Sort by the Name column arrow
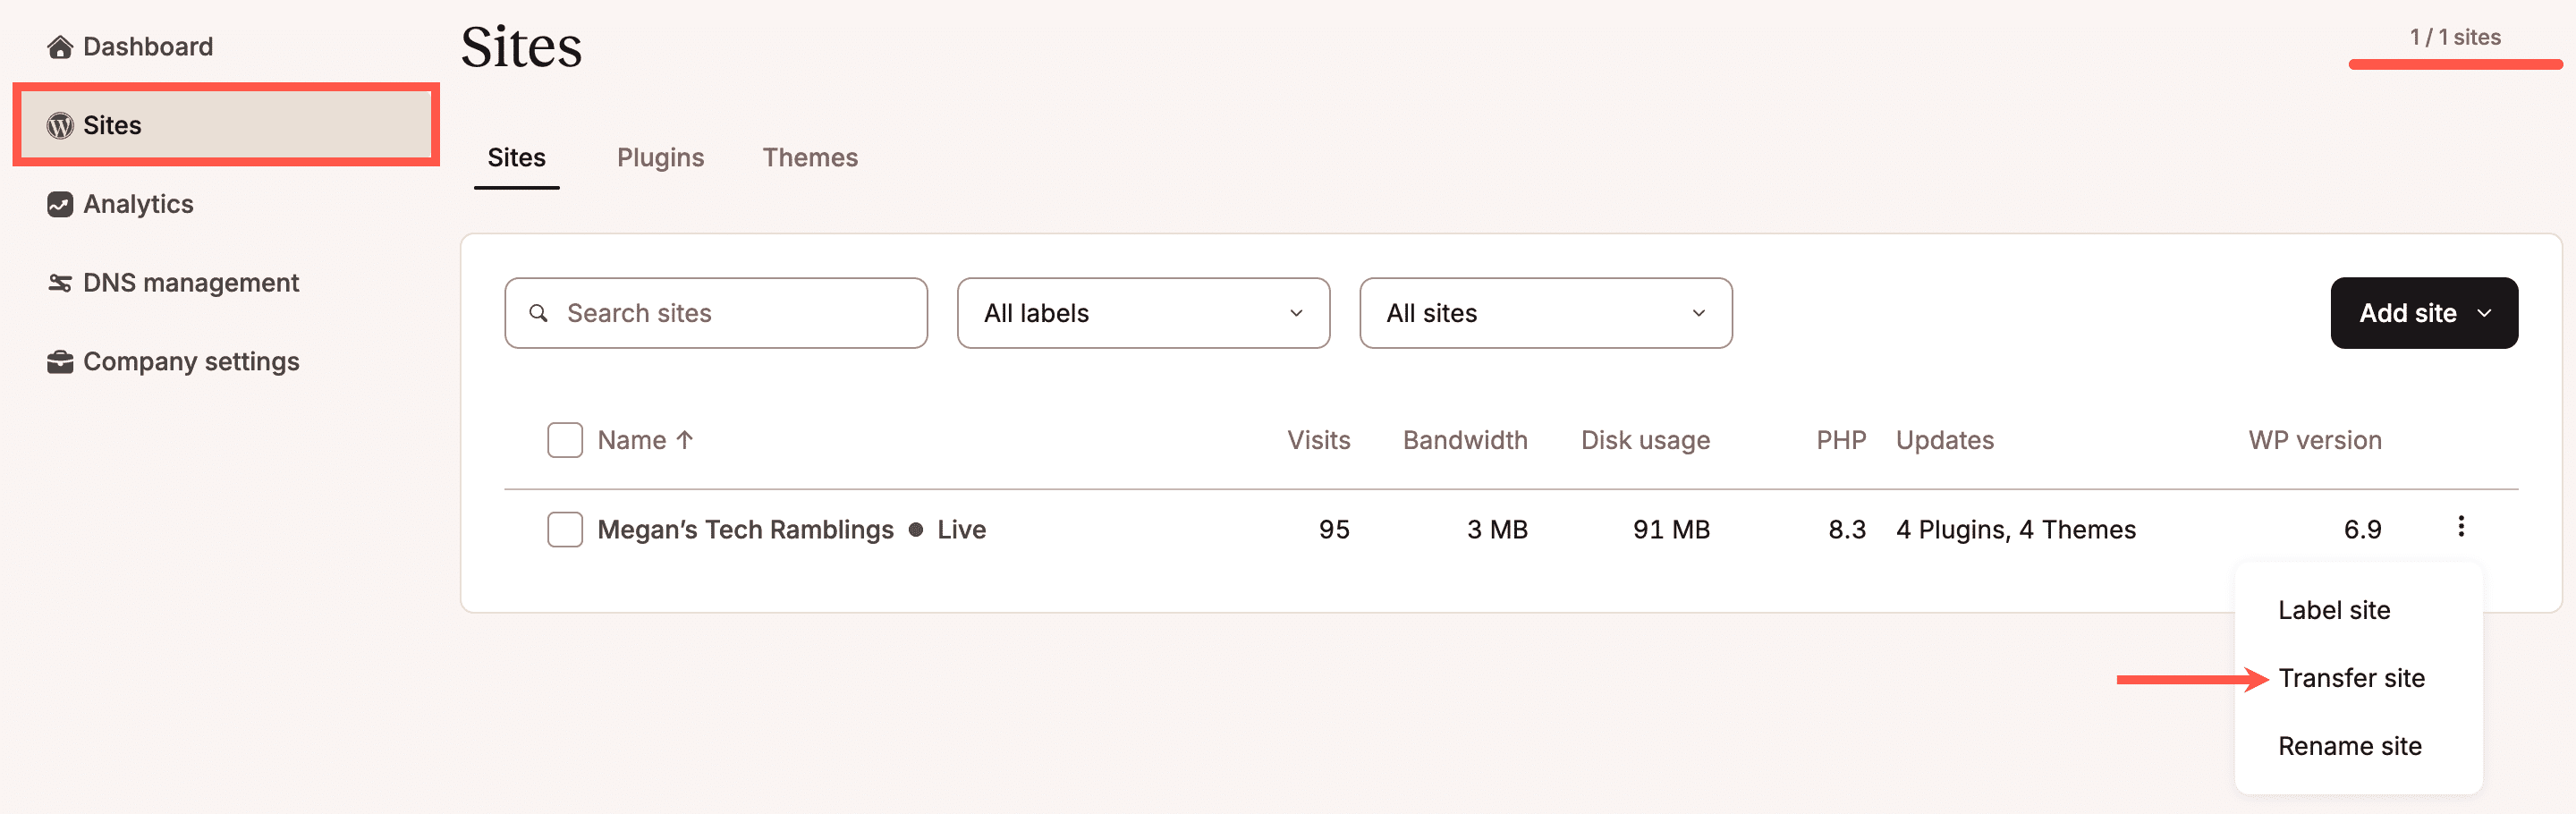Screen dimensions: 2576x814 [685, 440]
